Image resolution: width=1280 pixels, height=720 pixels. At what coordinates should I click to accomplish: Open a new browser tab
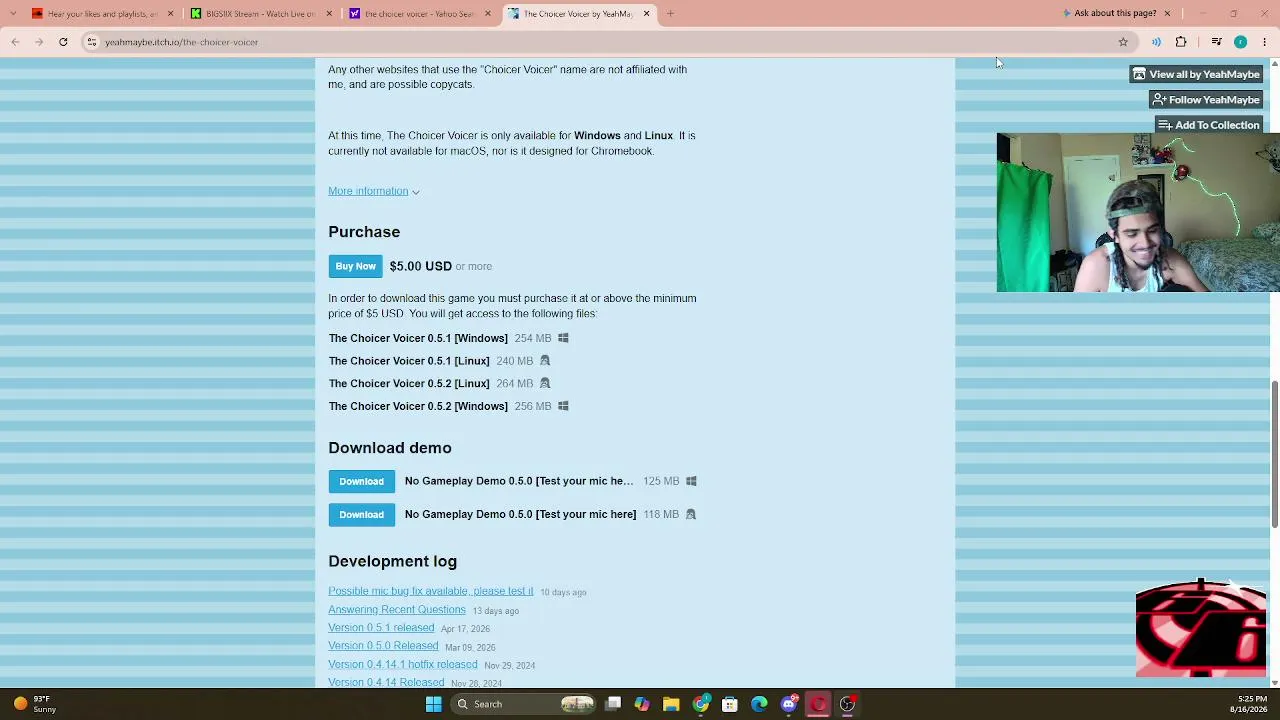(x=670, y=14)
